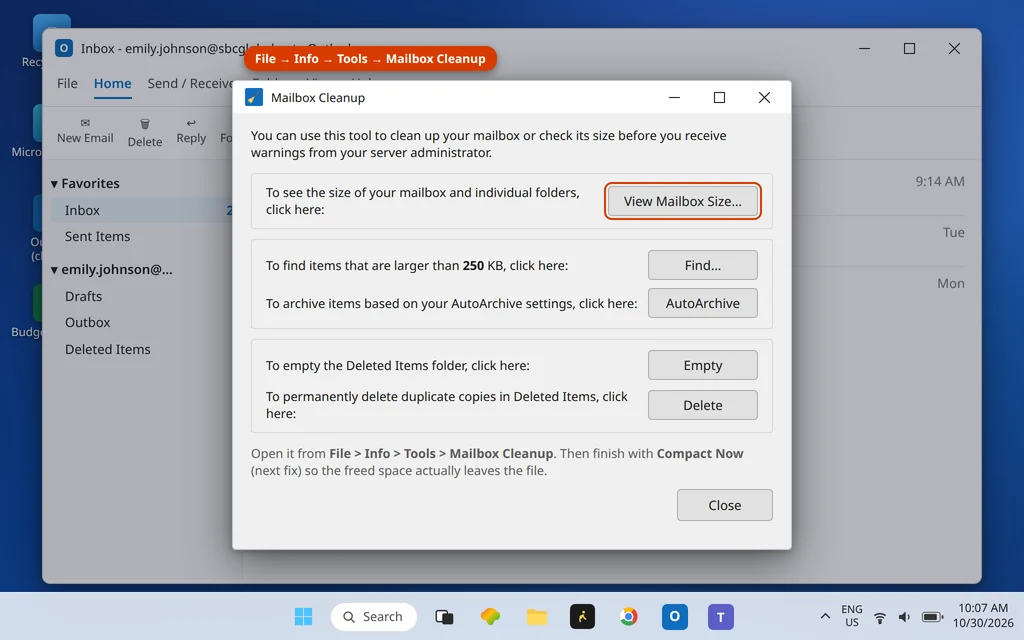Click the Delete duplicates button in the dialog
Screen dimensions: 1024x640
(x=703, y=405)
